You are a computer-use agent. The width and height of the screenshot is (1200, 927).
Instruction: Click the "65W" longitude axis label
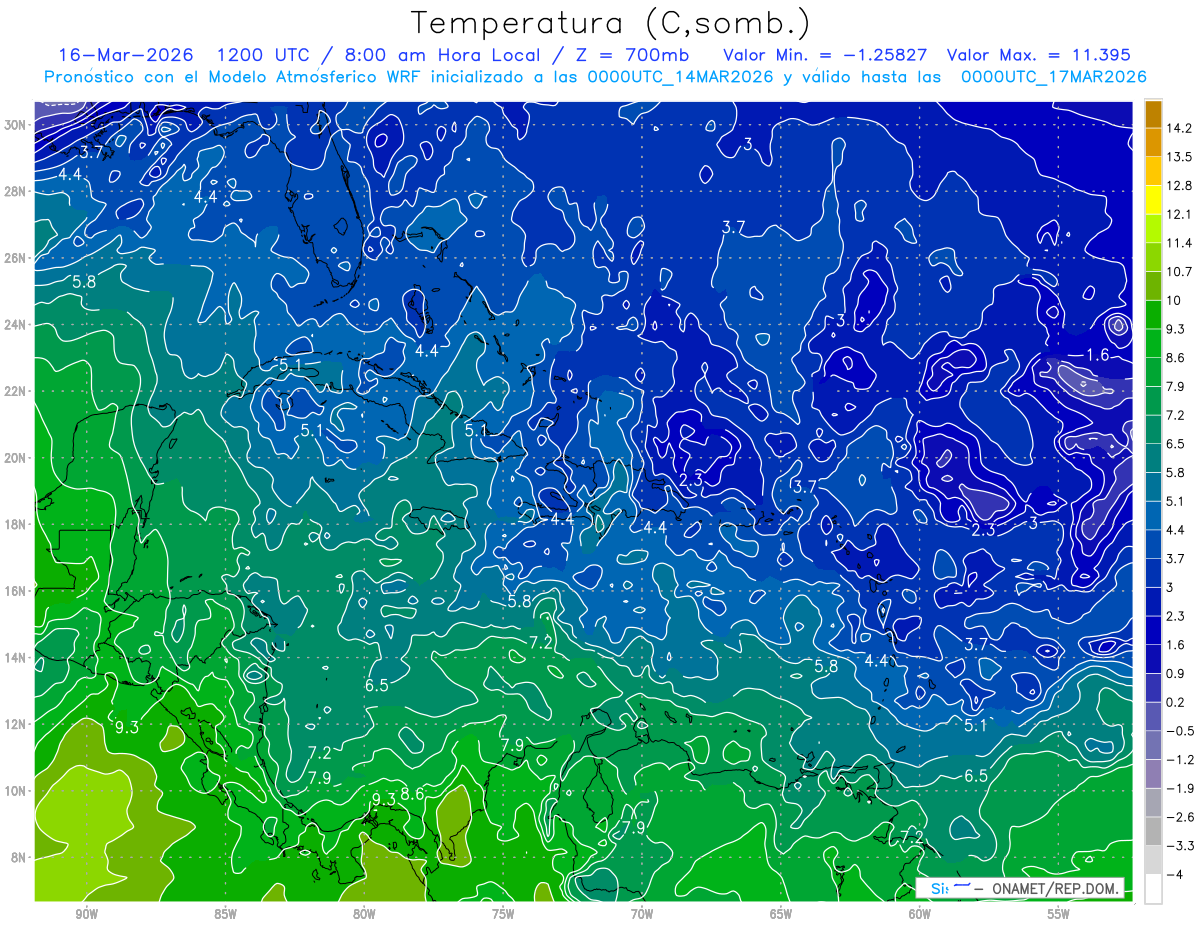781,914
